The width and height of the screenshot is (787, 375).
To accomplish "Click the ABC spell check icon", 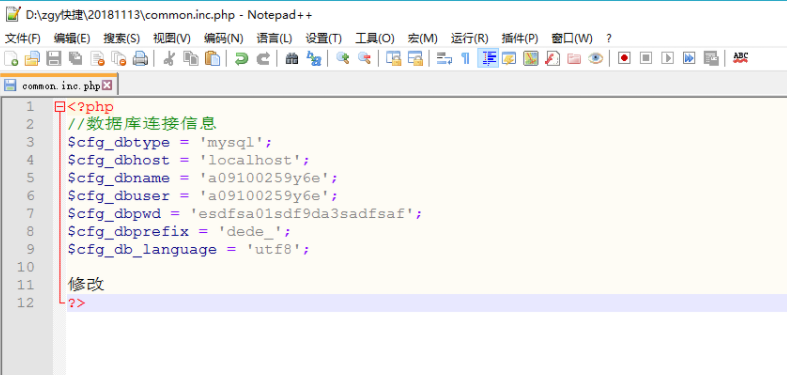I will 740,58.
